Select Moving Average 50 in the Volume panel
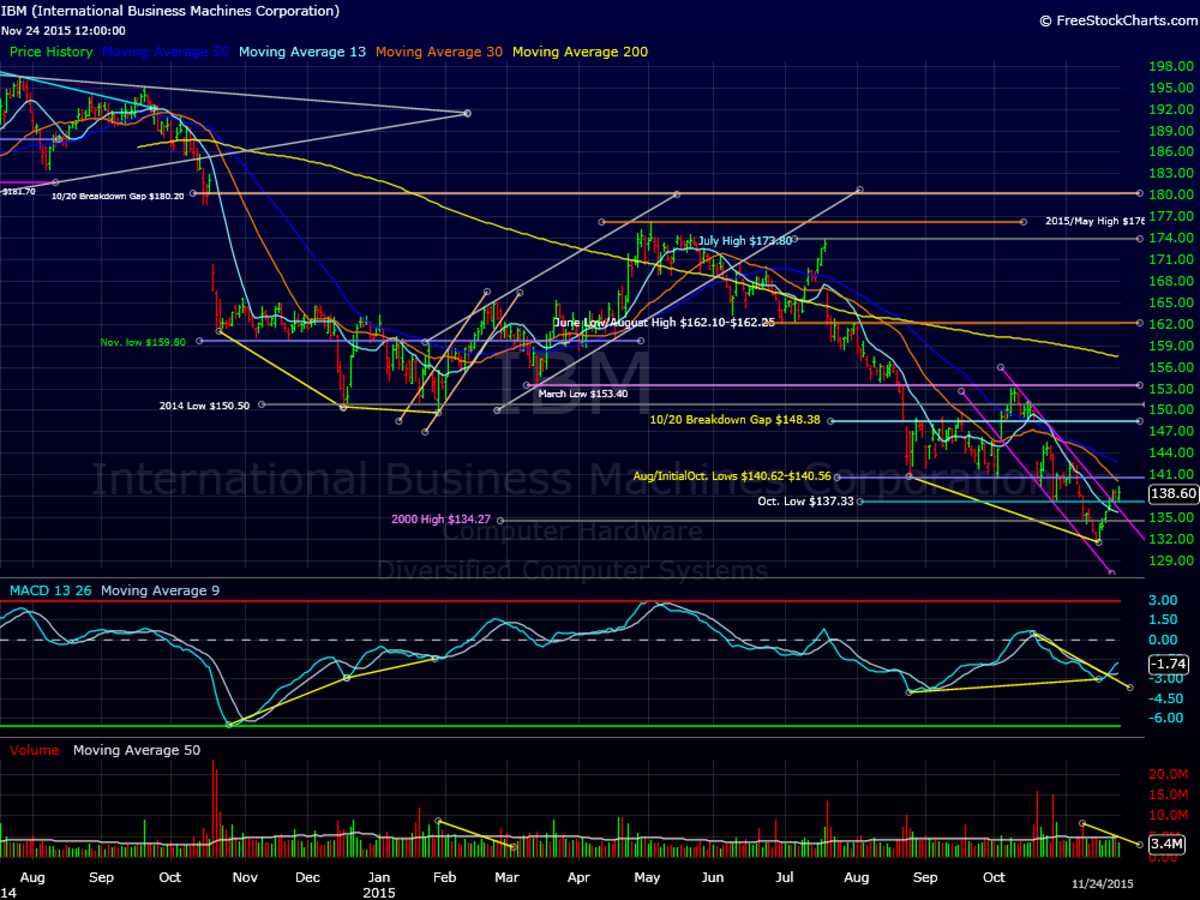The height and width of the screenshot is (900, 1200). tap(136, 750)
